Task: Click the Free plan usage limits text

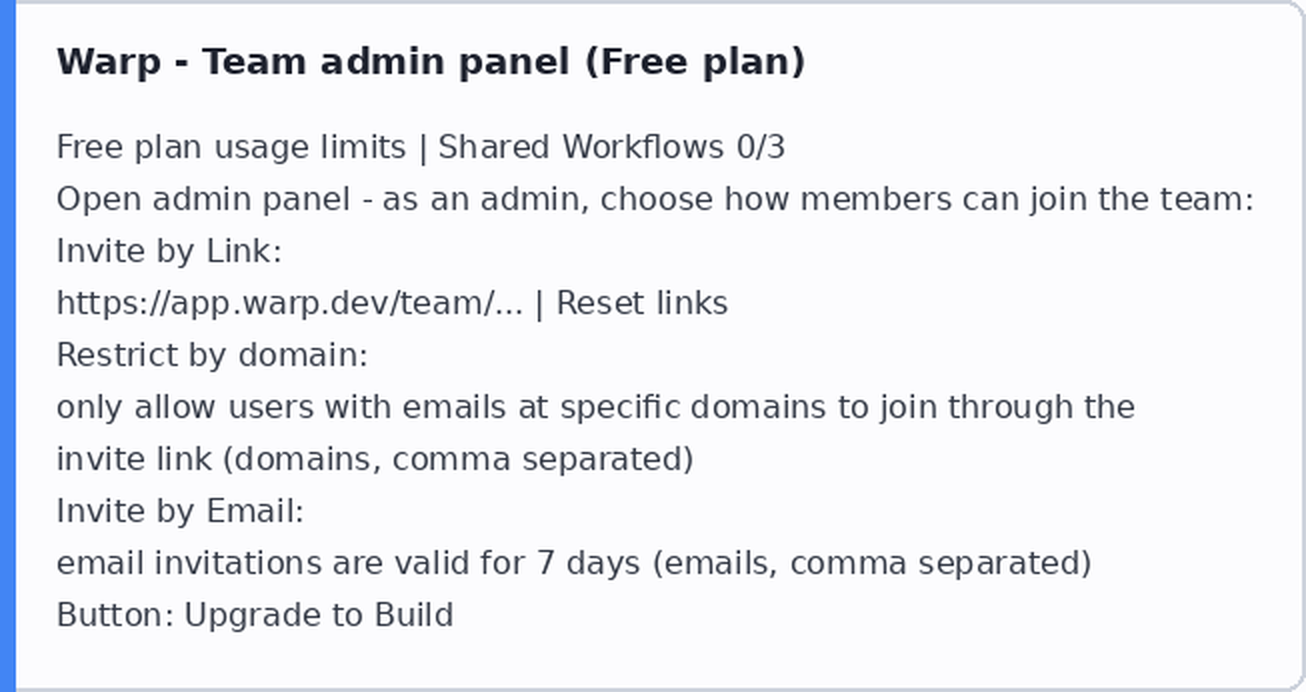Action: [231, 147]
